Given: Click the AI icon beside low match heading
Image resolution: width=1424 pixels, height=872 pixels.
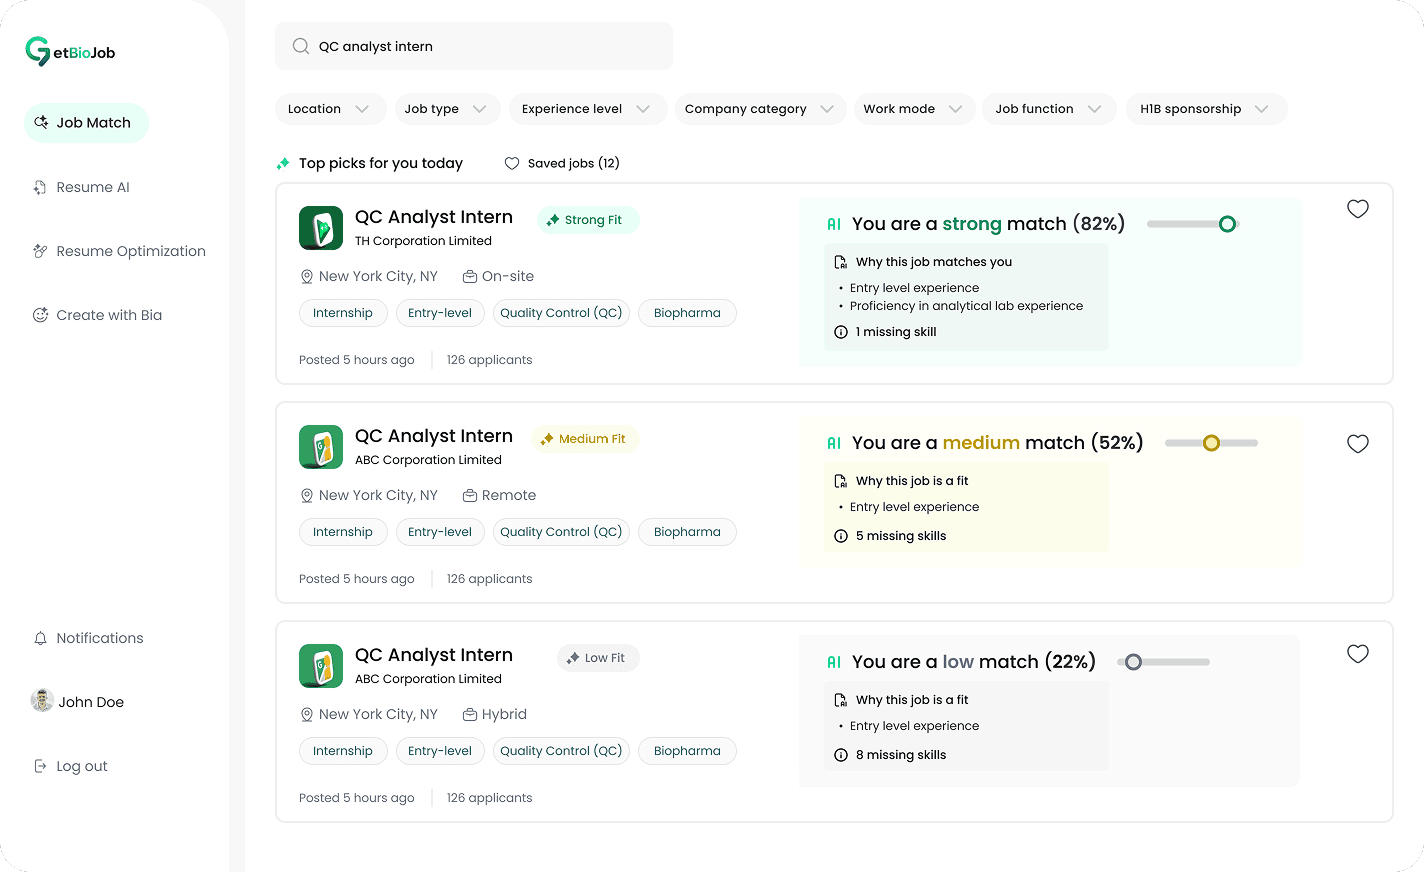Looking at the screenshot, I should 834,662.
